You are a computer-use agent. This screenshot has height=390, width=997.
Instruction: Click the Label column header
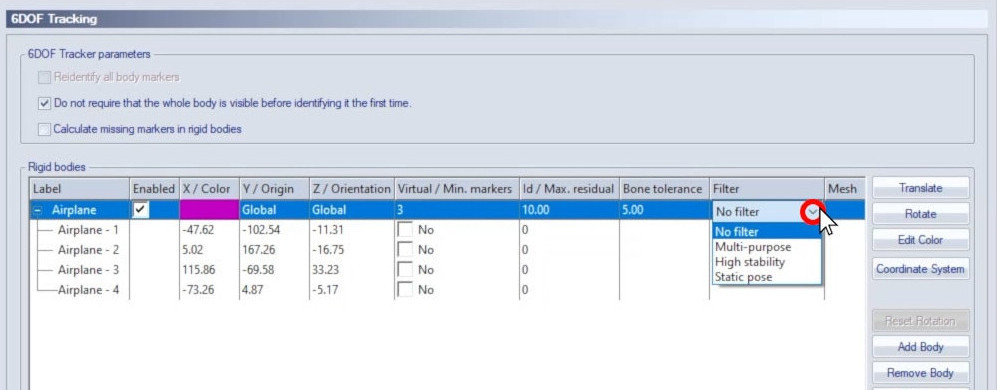[x=79, y=189]
